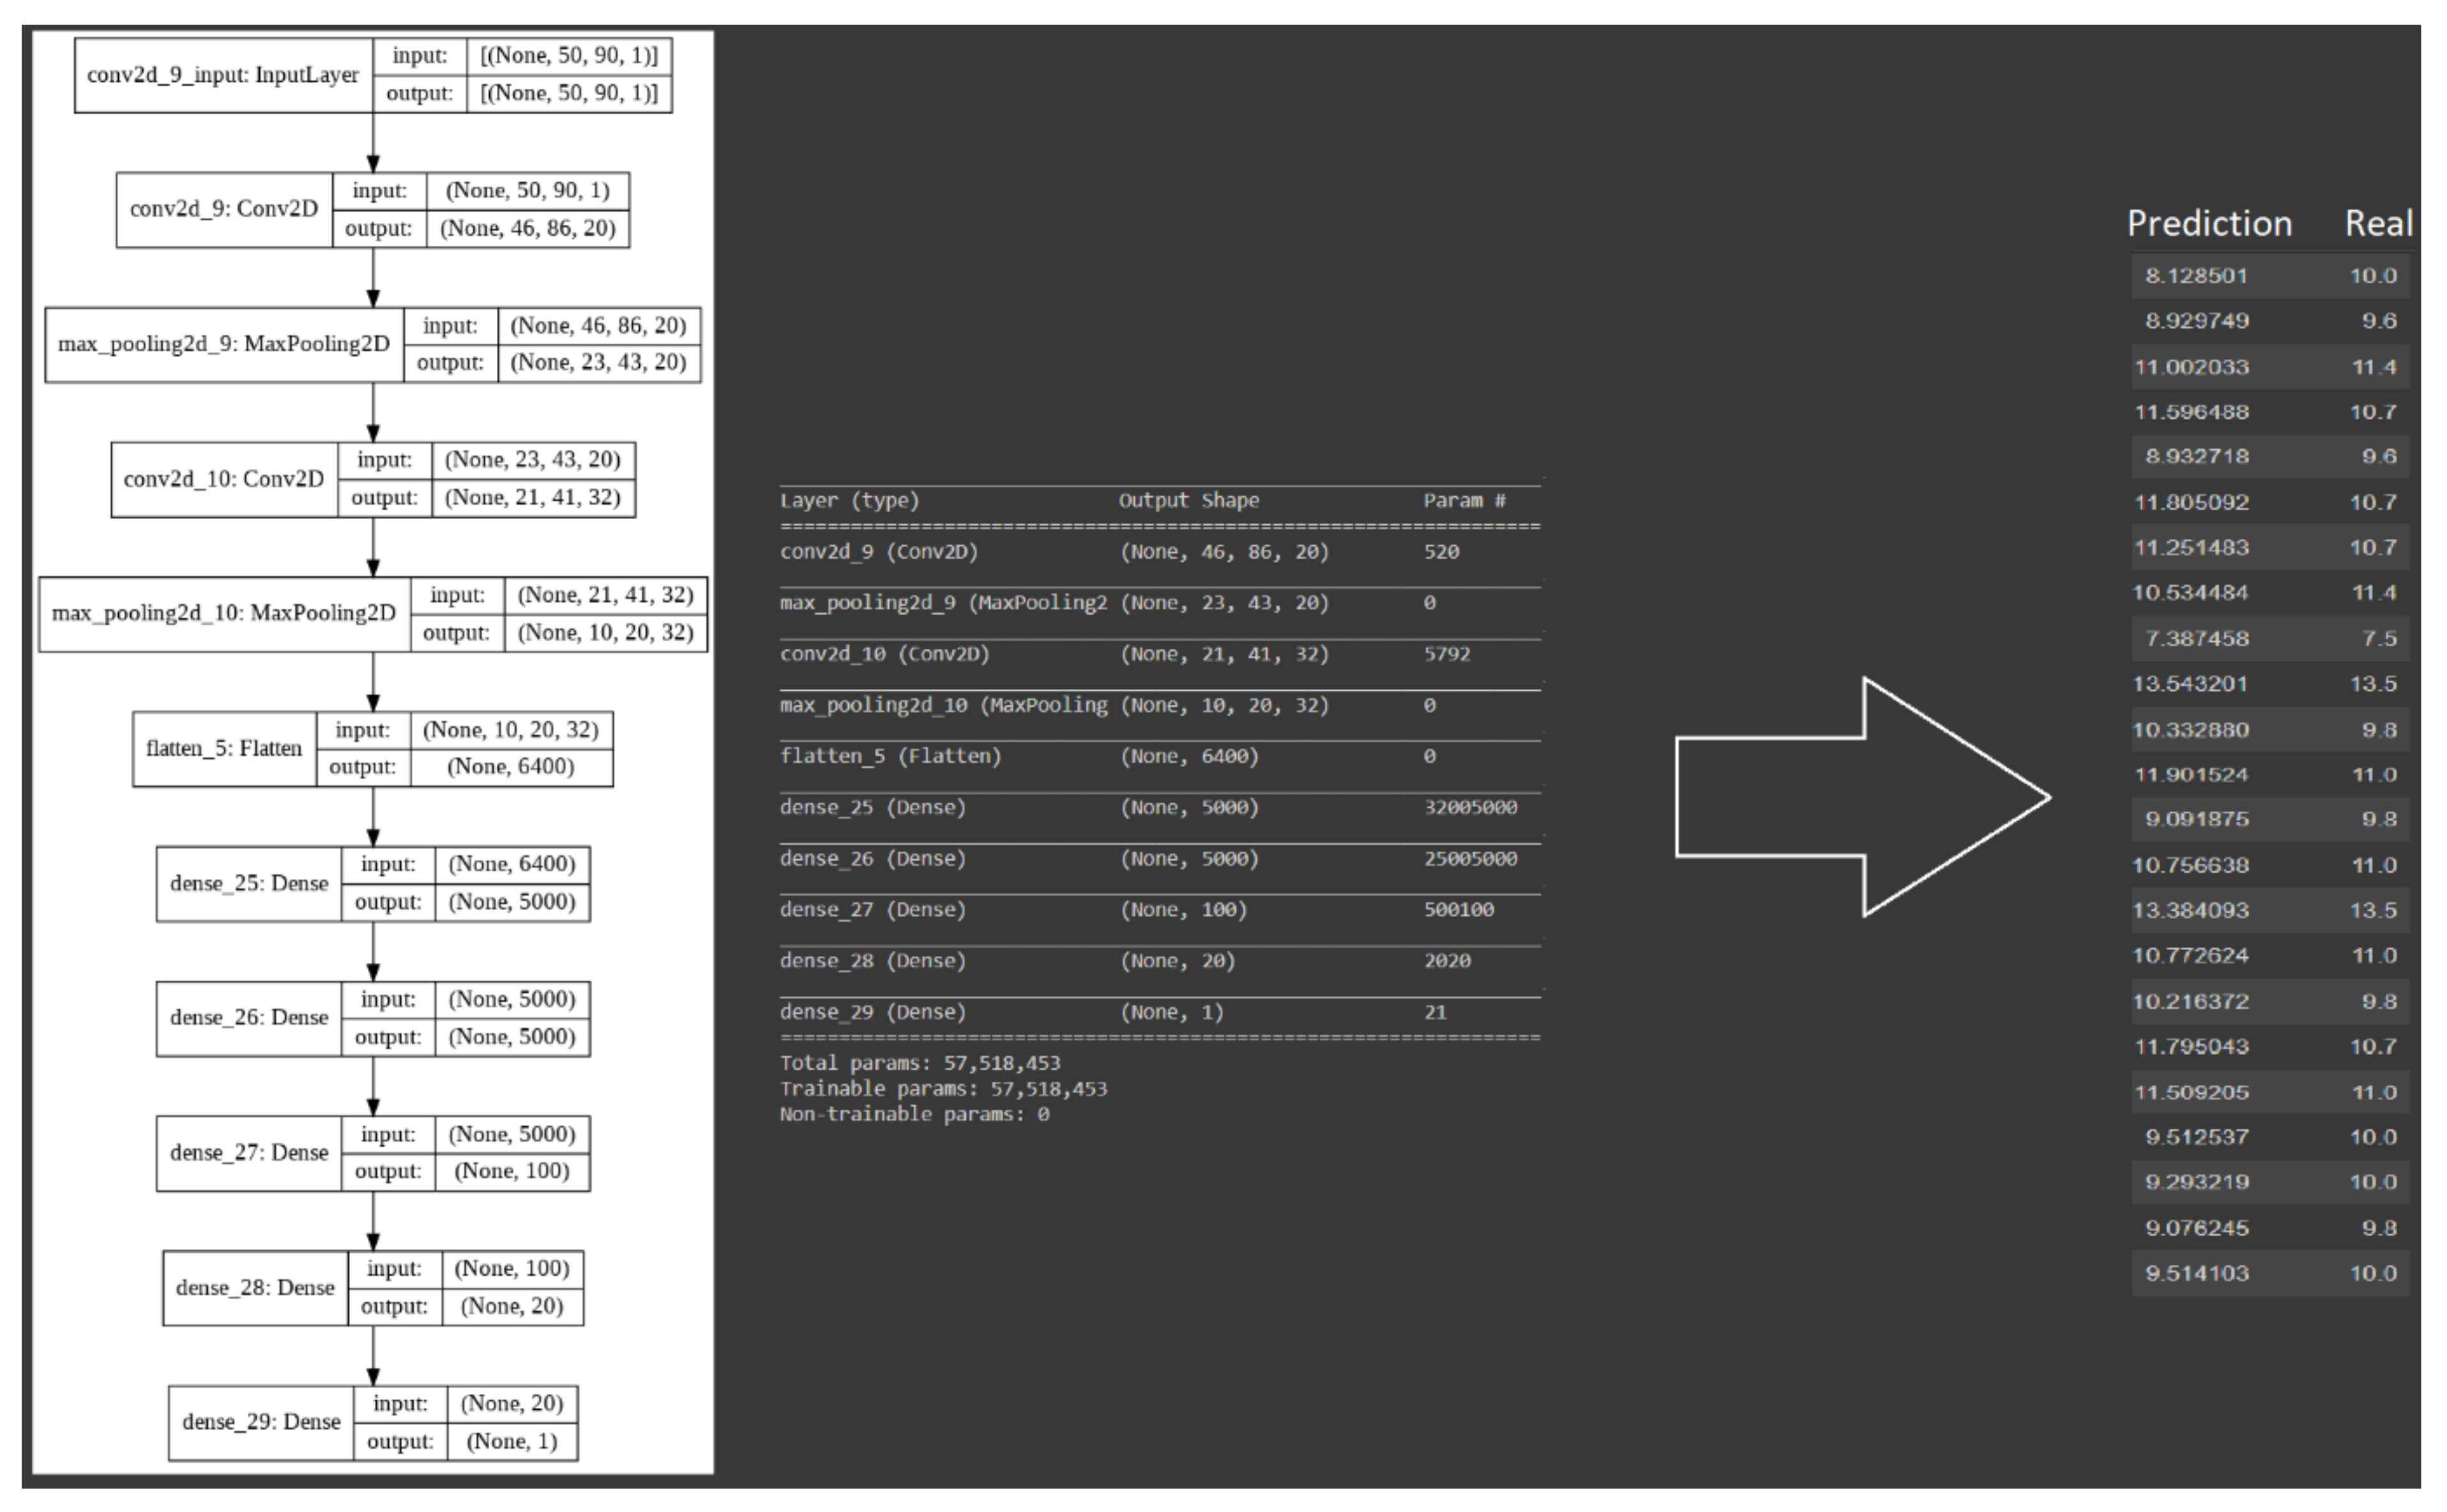Click the max_pooling2d_9: MaxPooling2D node
This screenshot has width=2447, height=1512.
tap(224, 344)
